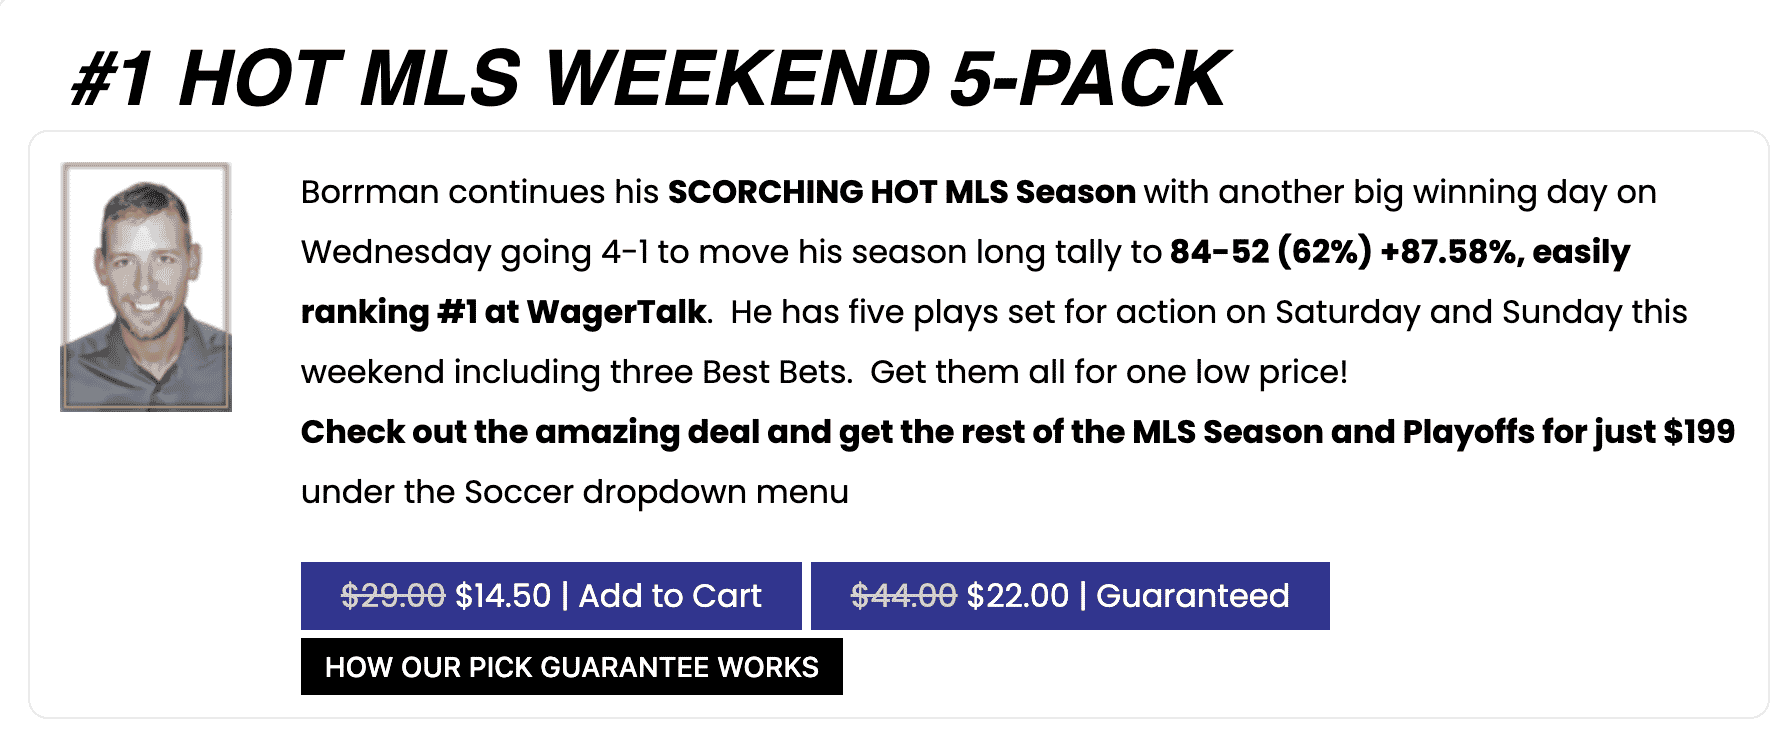Click the $14.50 Add to Cart button
Image resolution: width=1792 pixels, height=738 pixels.
tap(551, 596)
